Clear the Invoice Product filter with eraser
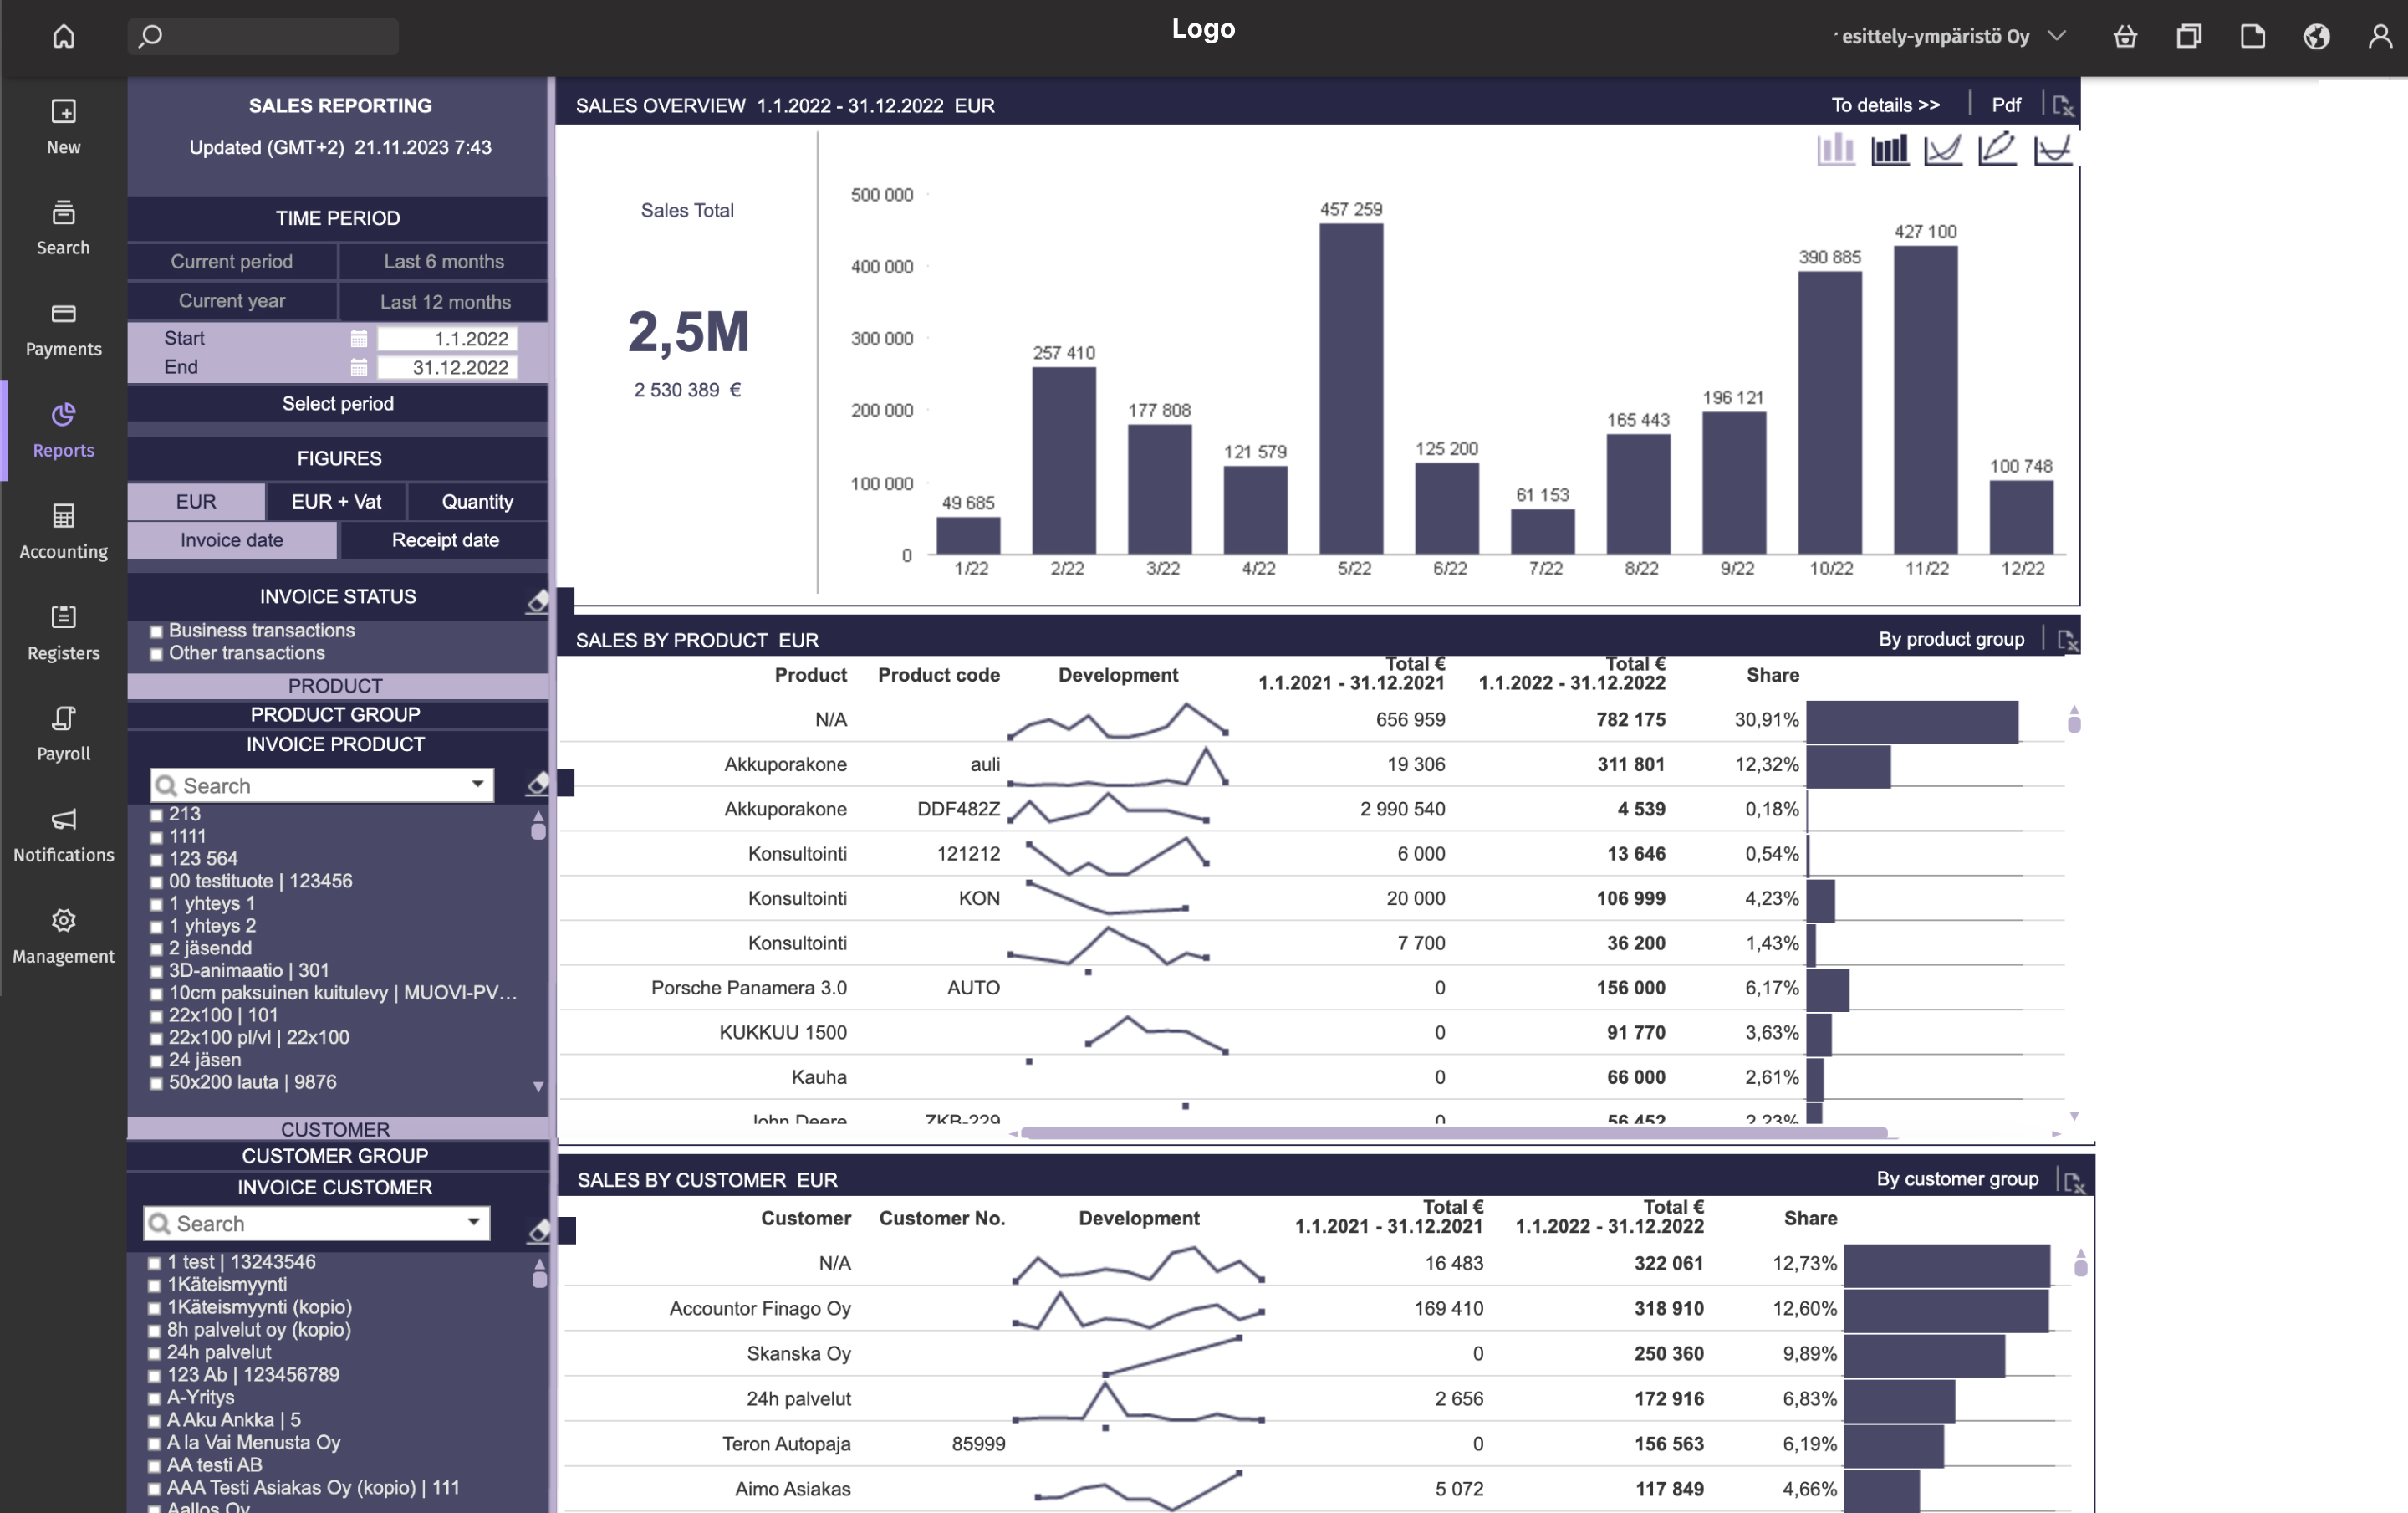 538,784
